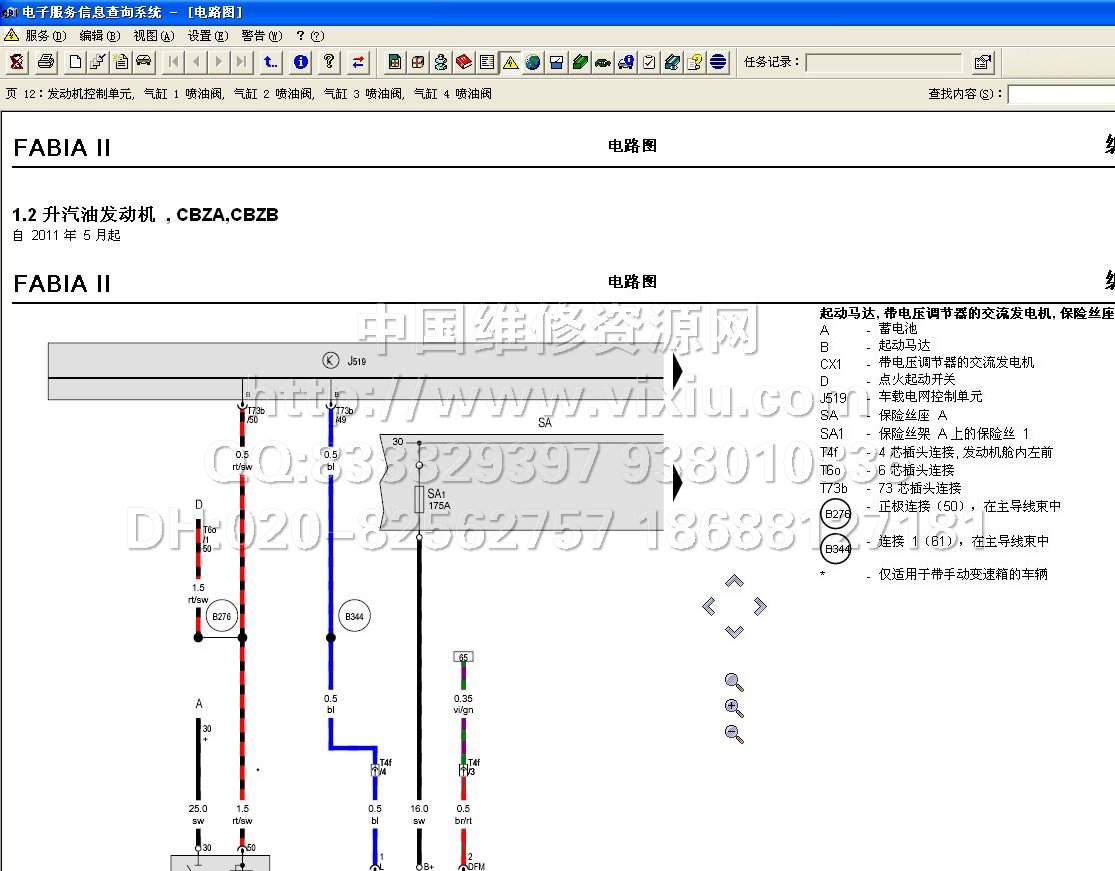Click the 查找内容 search input field
This screenshot has width=1115, height=871.
click(x=1060, y=94)
